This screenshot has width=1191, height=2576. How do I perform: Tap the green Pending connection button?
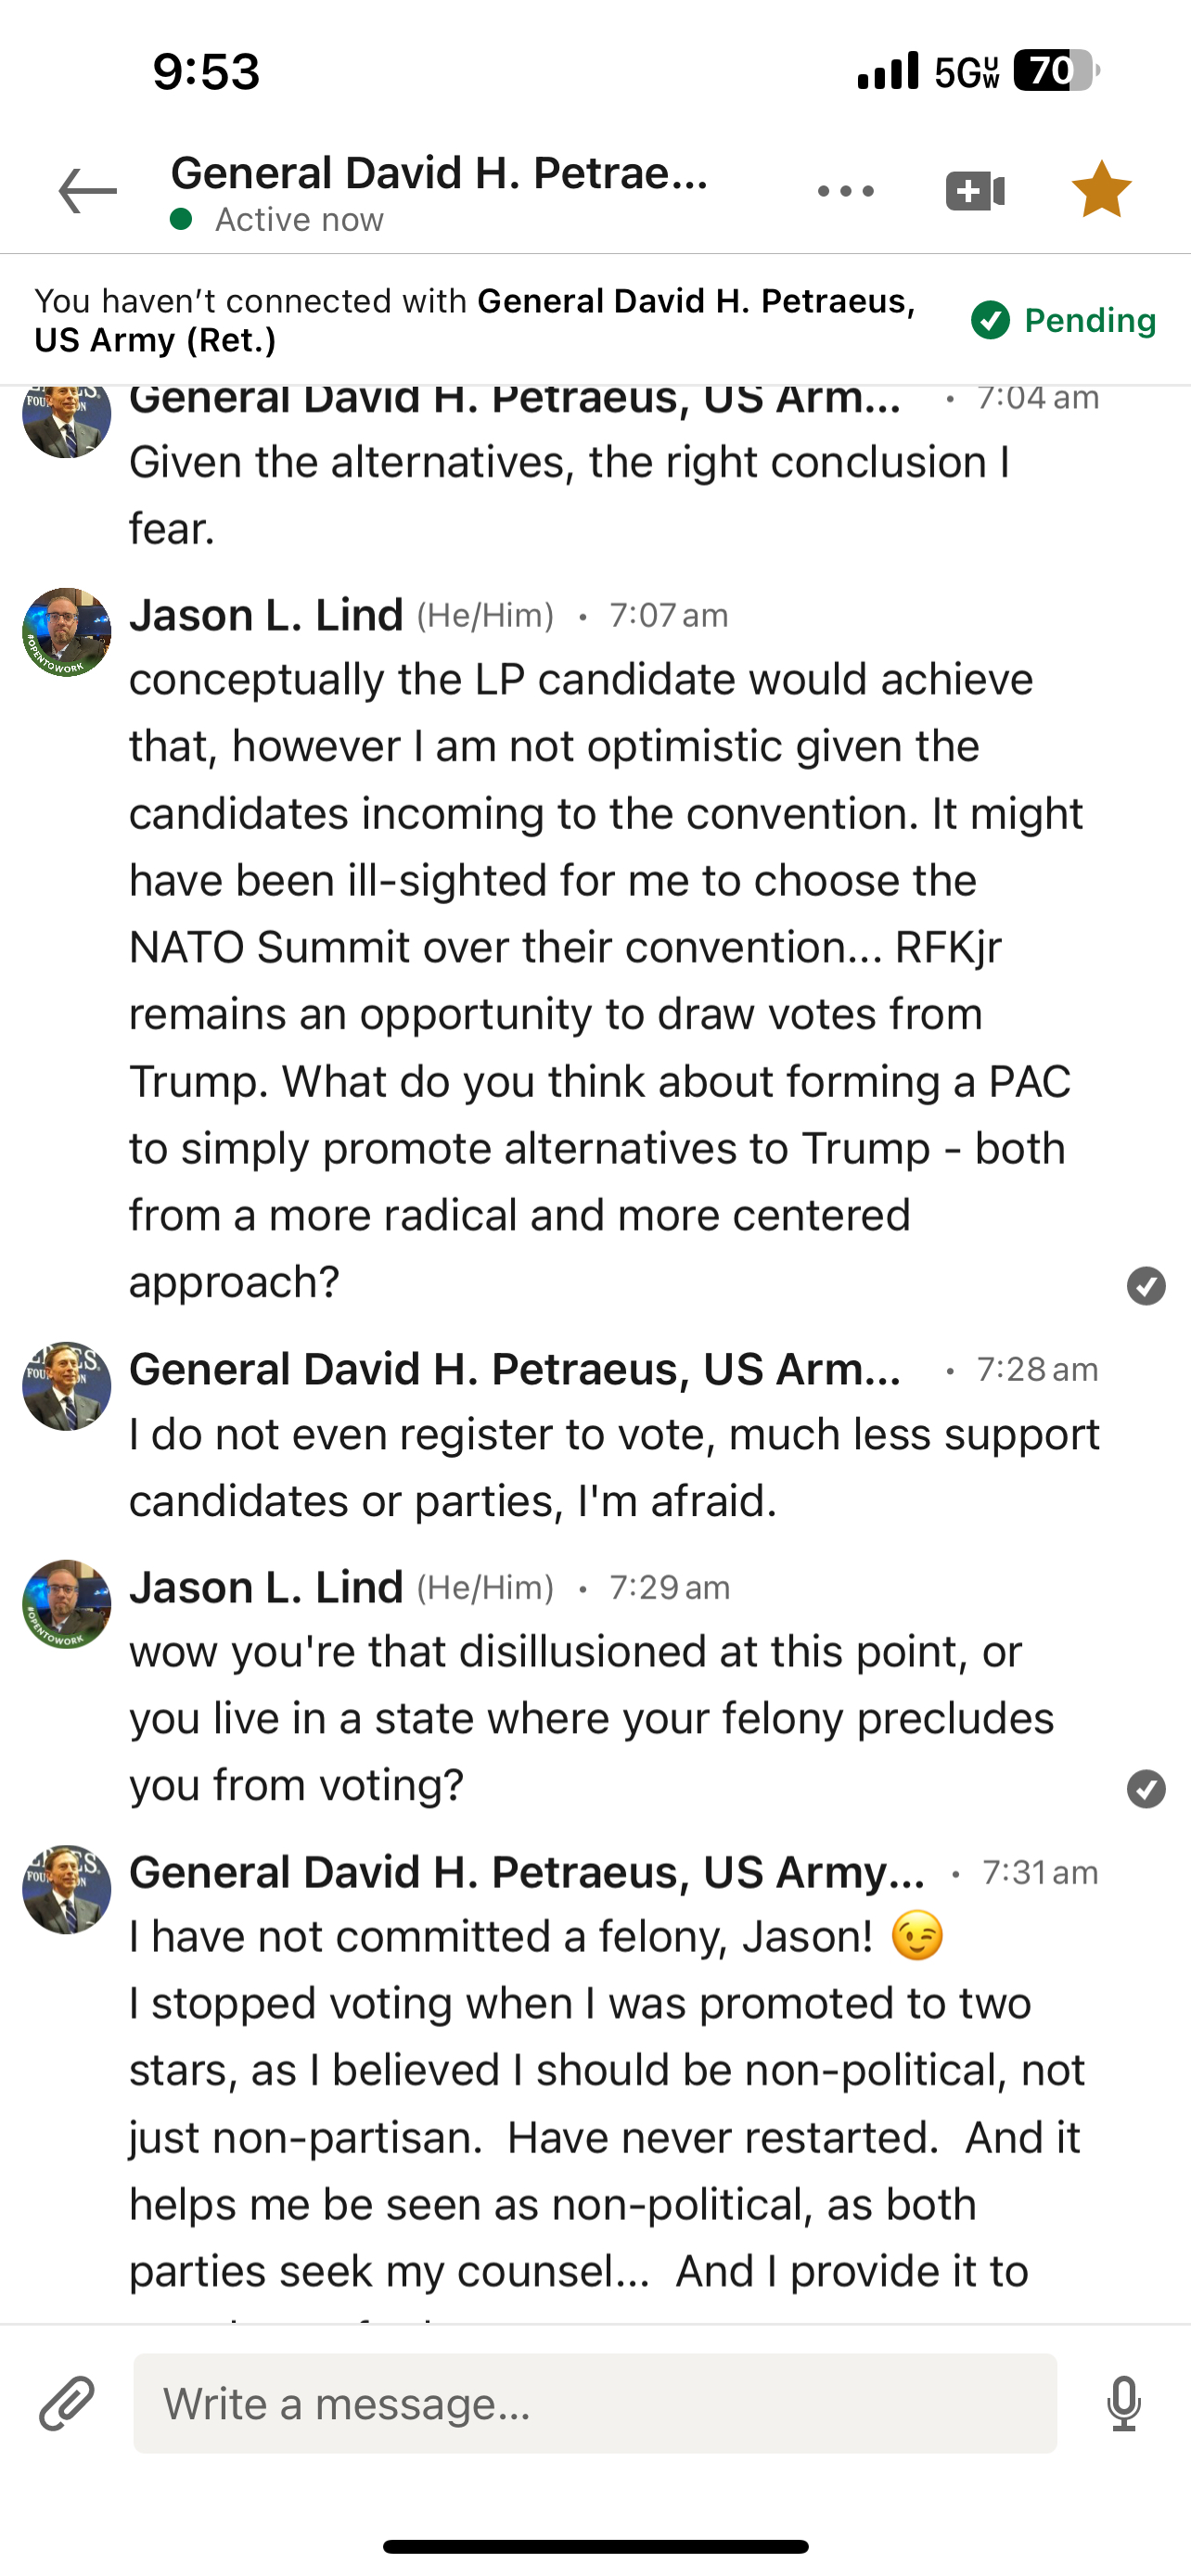point(1064,320)
